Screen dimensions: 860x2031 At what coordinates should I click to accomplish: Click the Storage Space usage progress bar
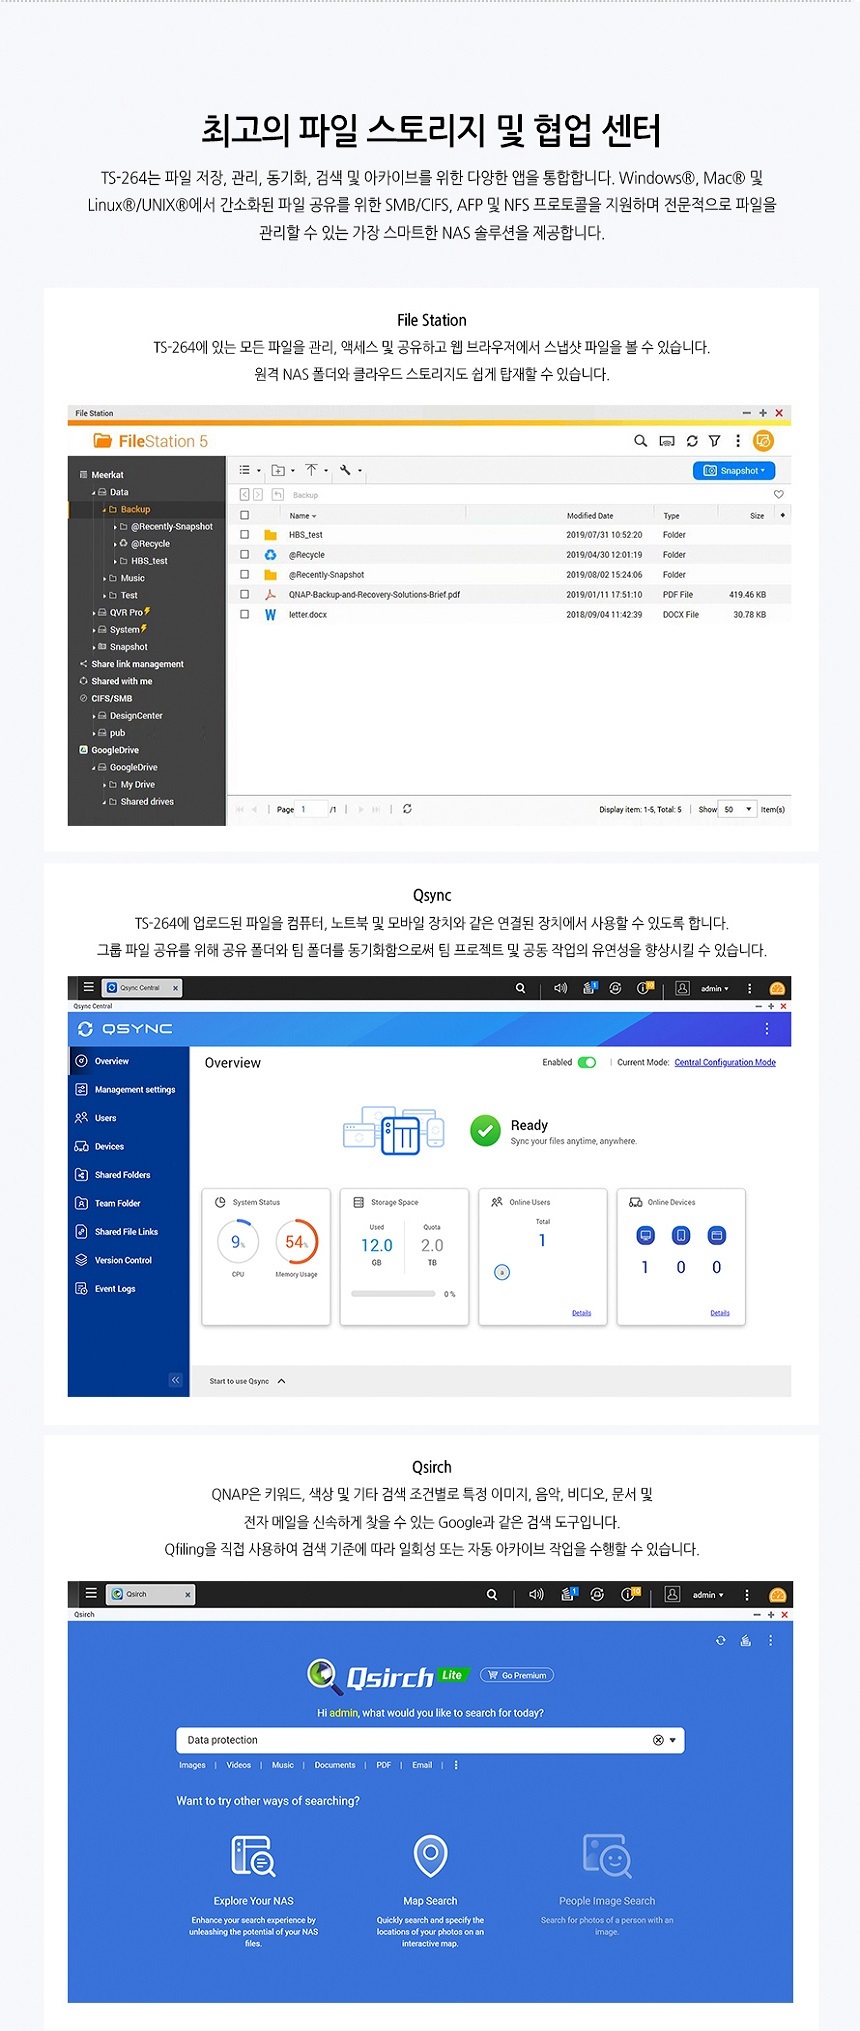pos(393,1294)
